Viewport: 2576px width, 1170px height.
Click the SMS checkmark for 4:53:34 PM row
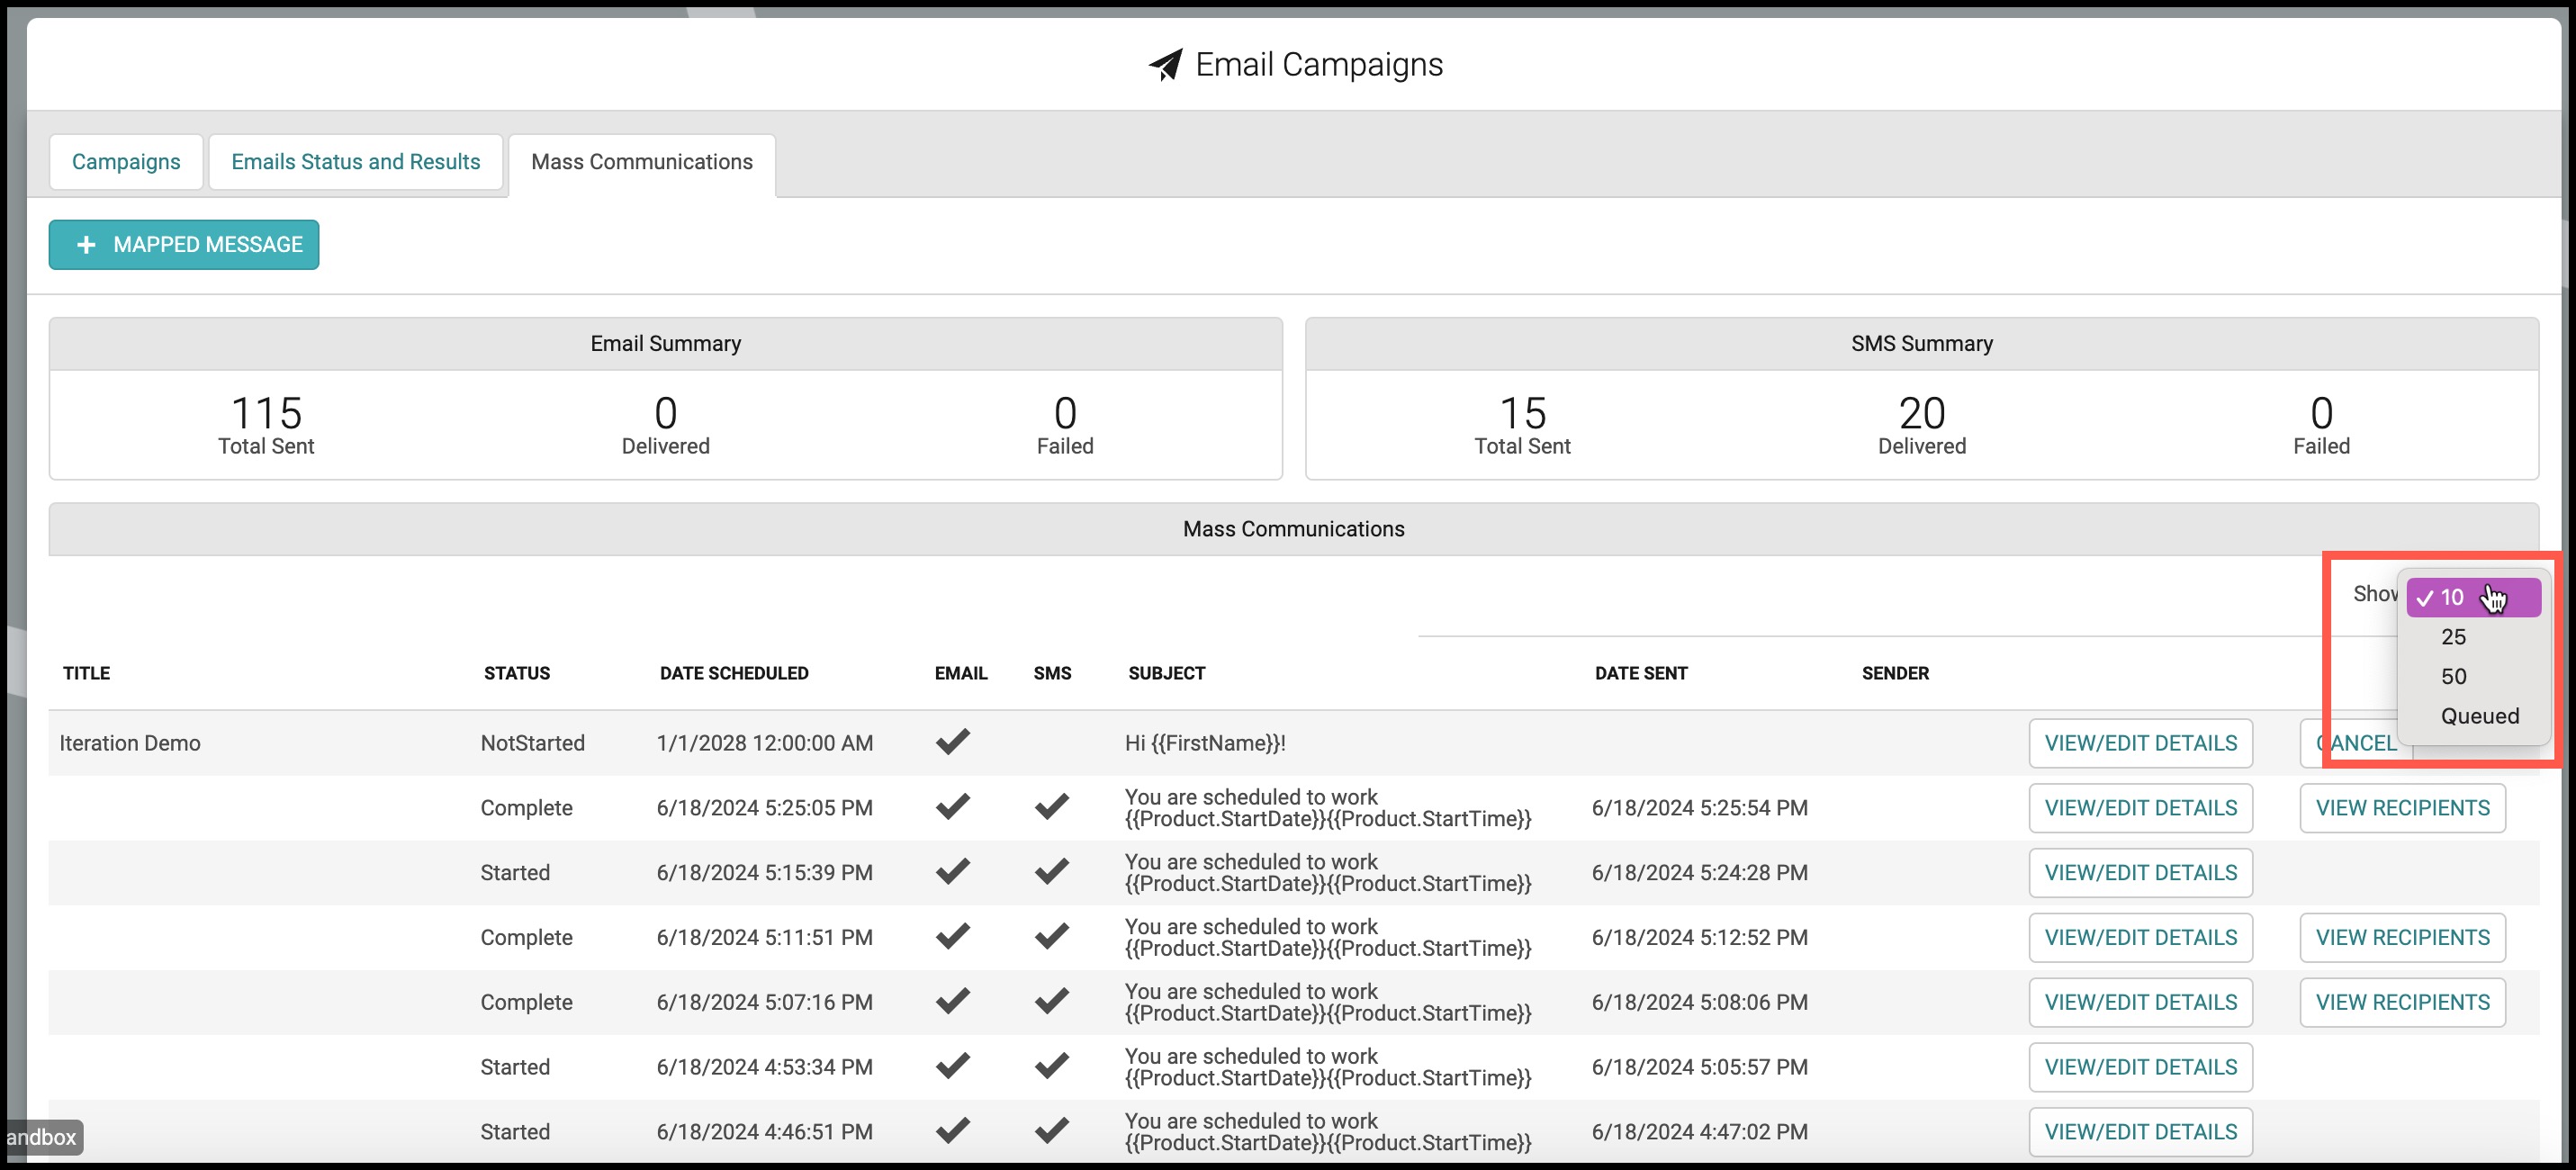point(1051,1067)
